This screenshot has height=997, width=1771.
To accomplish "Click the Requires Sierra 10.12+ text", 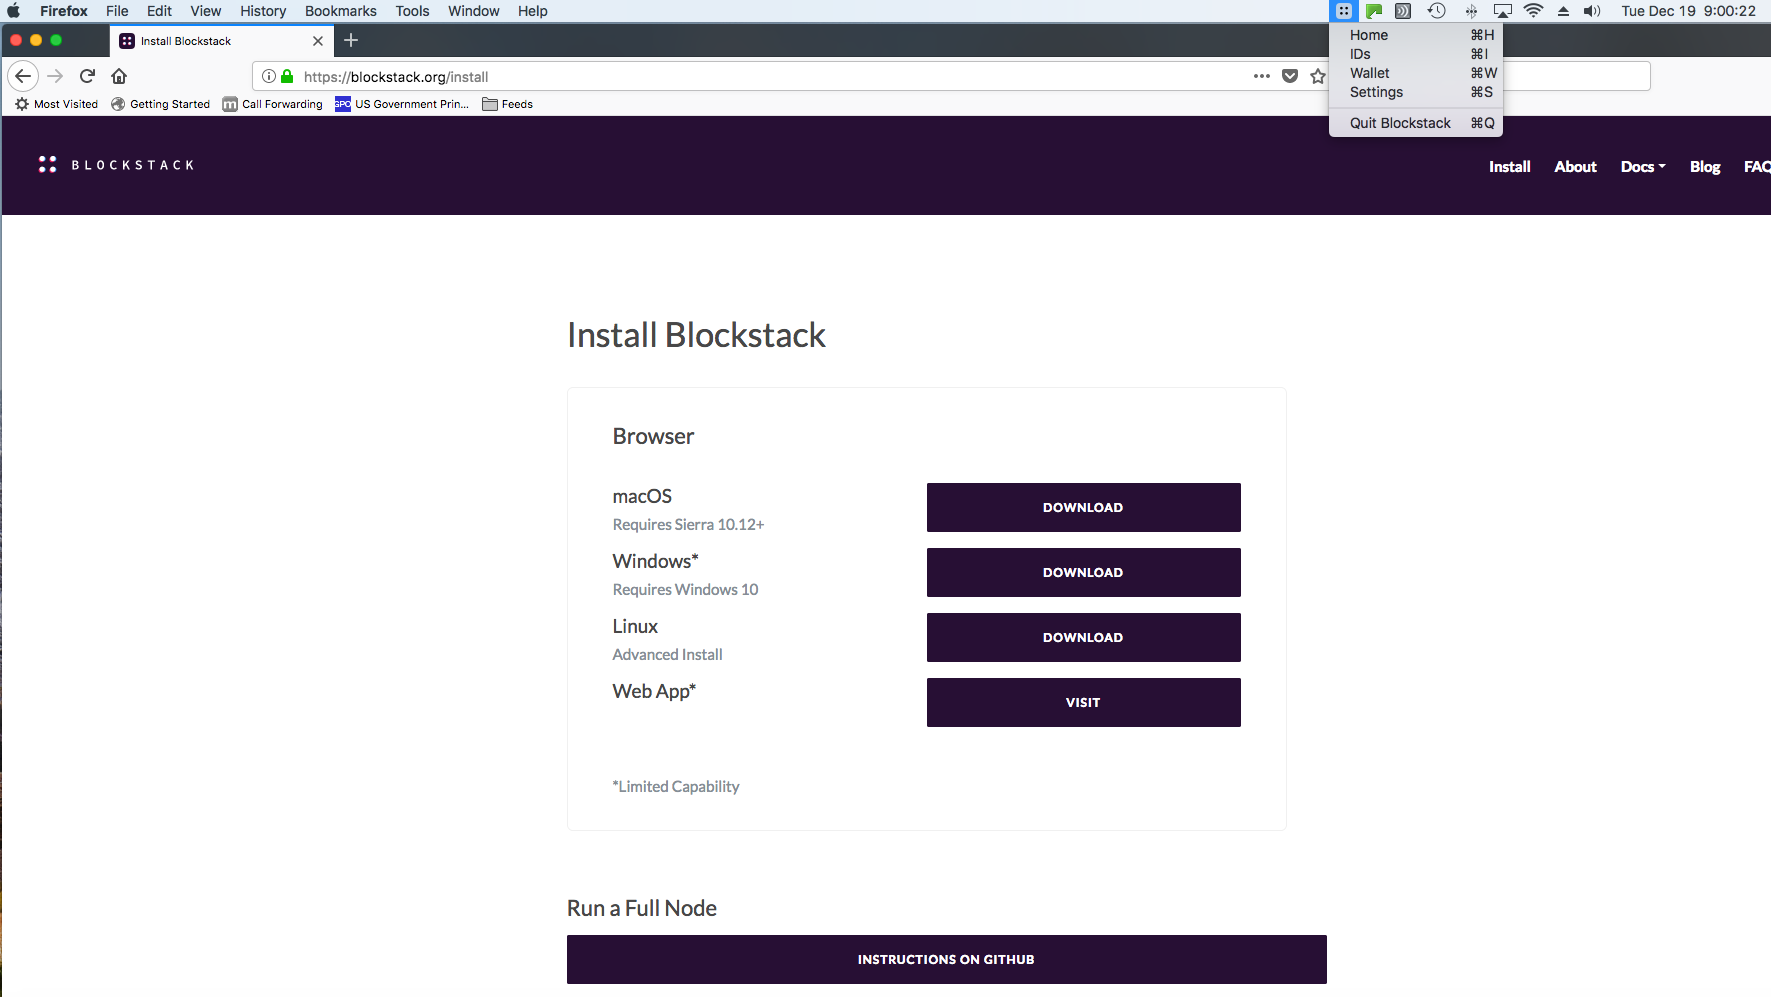I will tap(688, 524).
